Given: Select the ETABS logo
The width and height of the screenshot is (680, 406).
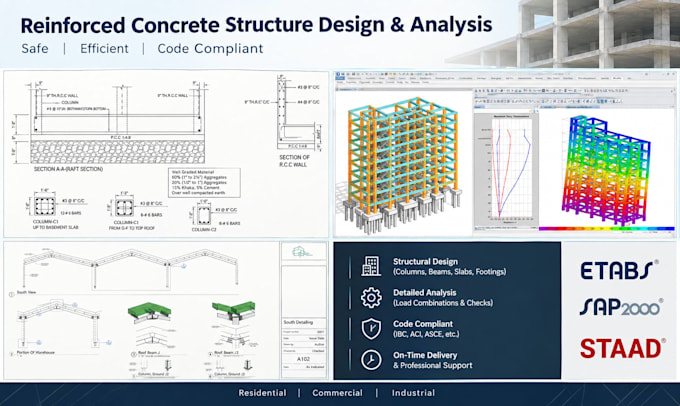Looking at the screenshot, I should [619, 270].
